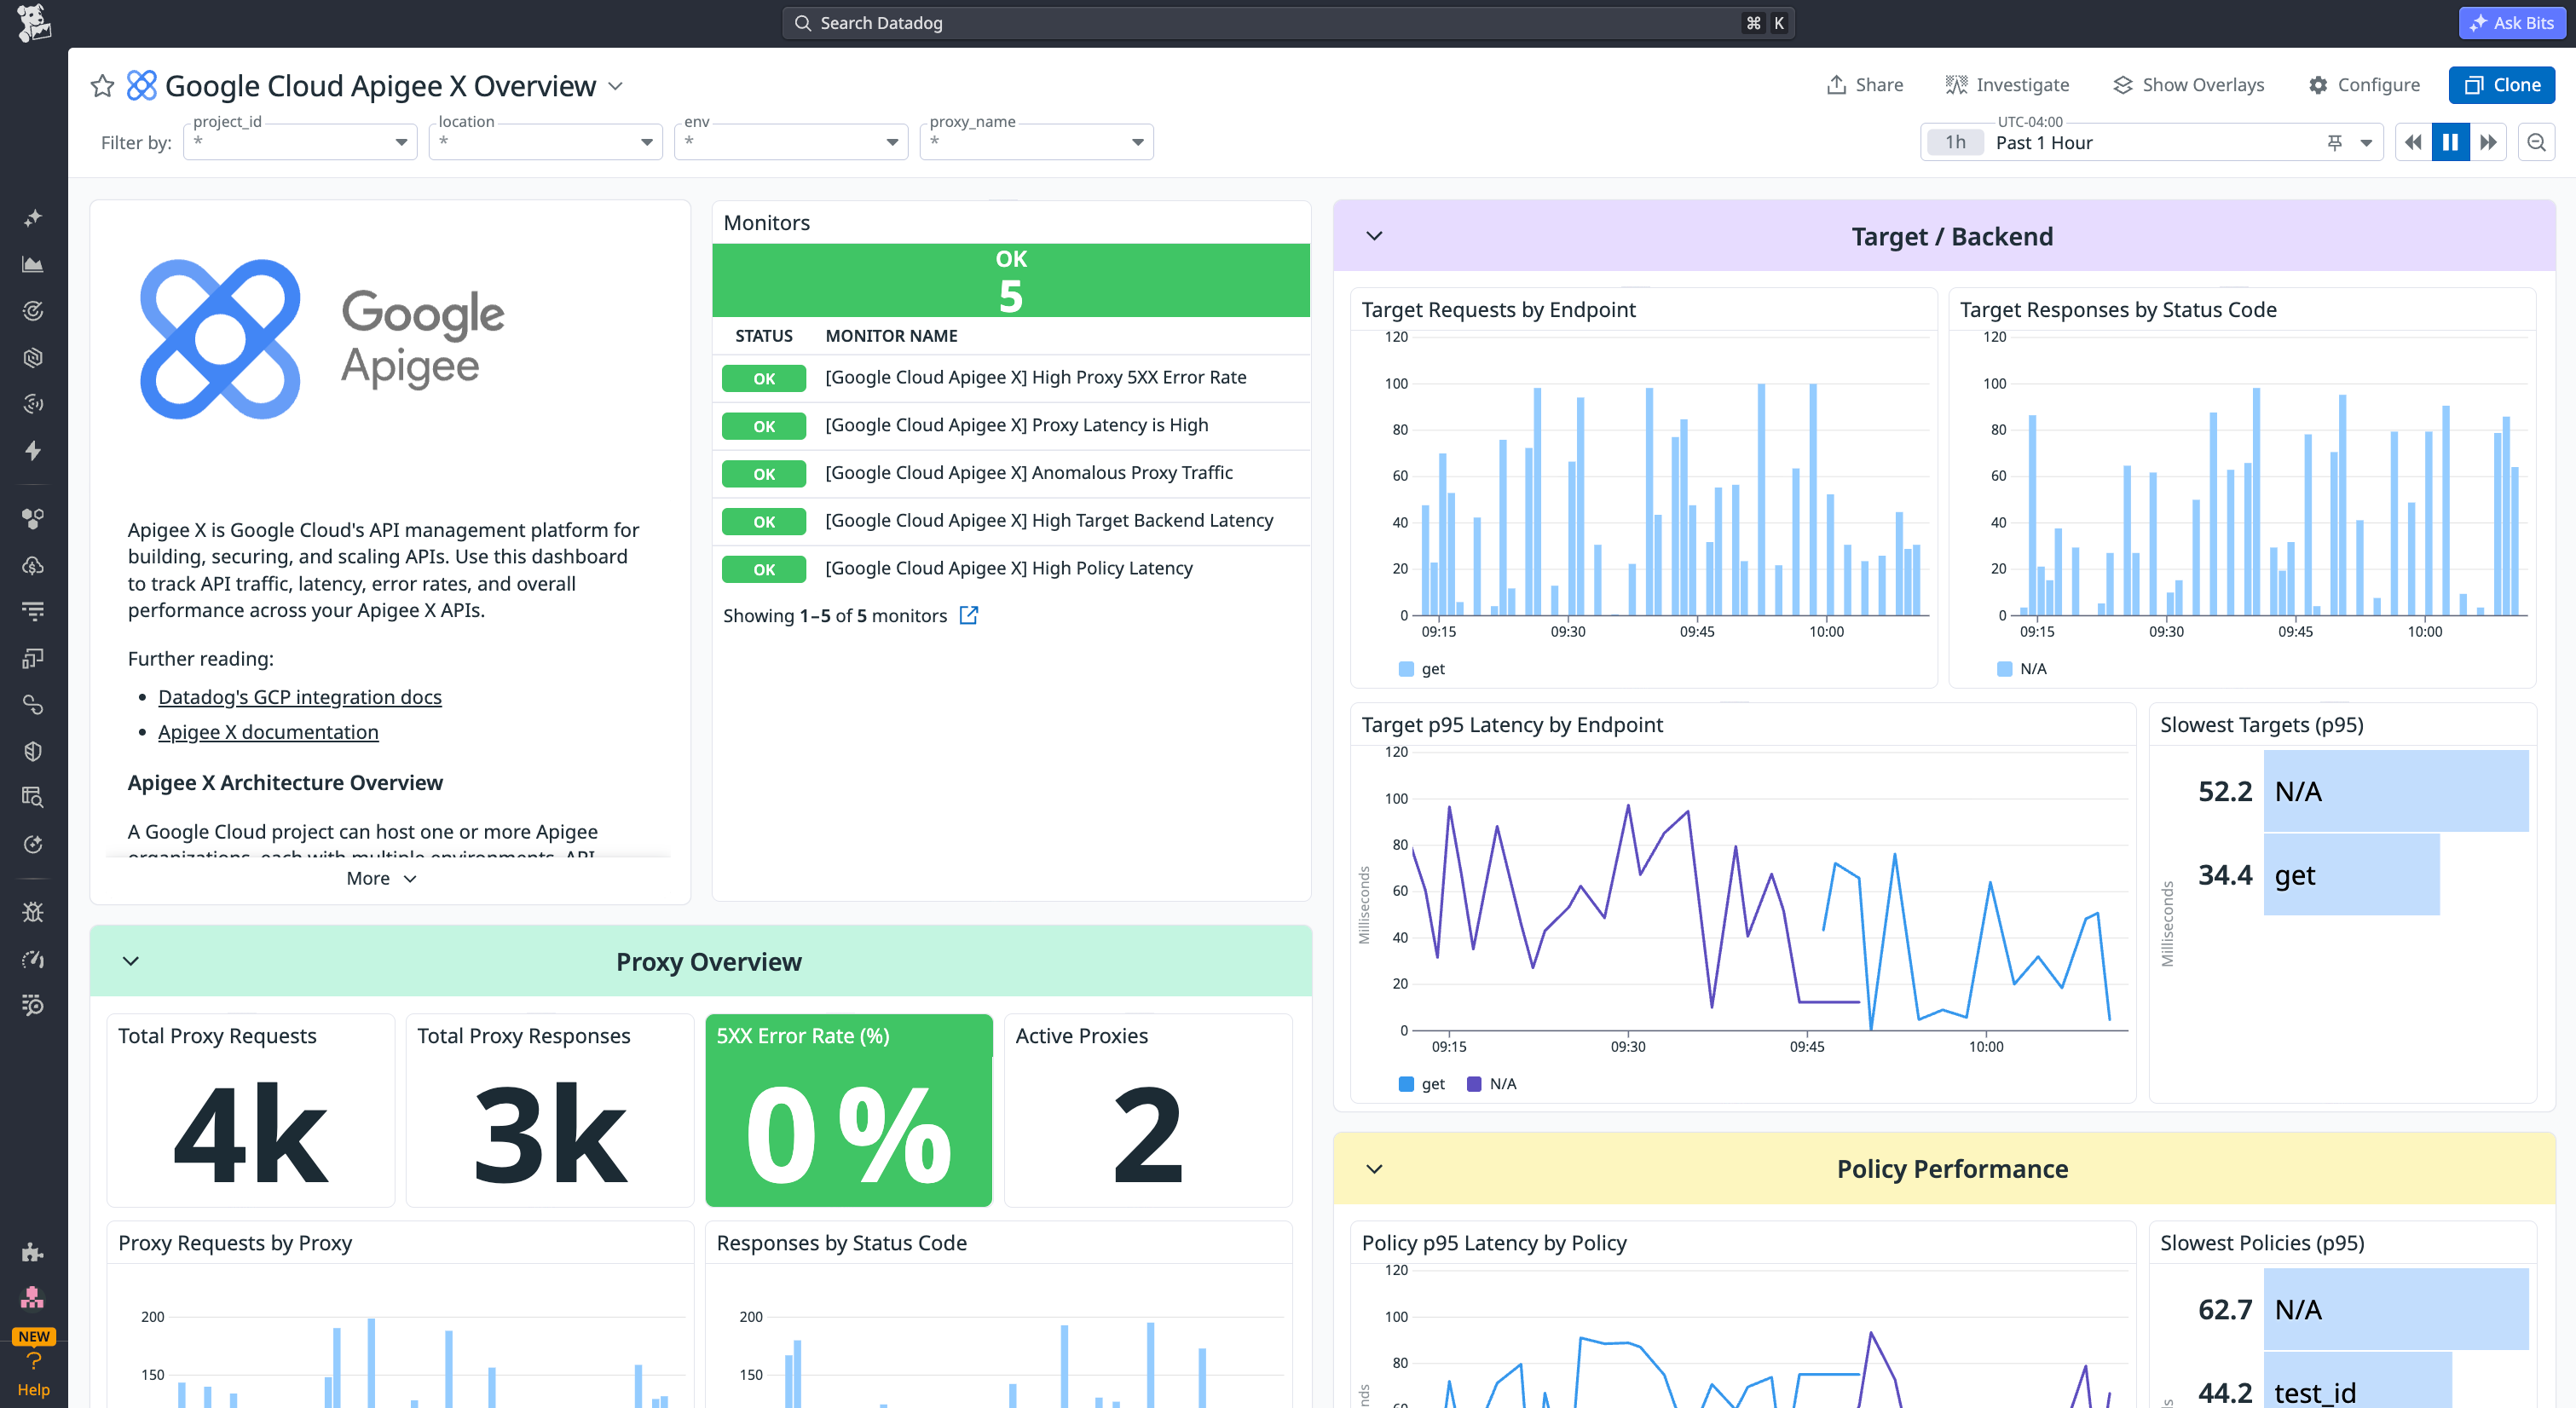Click the Investigate button
This screenshot has height=1408, width=2576.
tap(2007, 85)
